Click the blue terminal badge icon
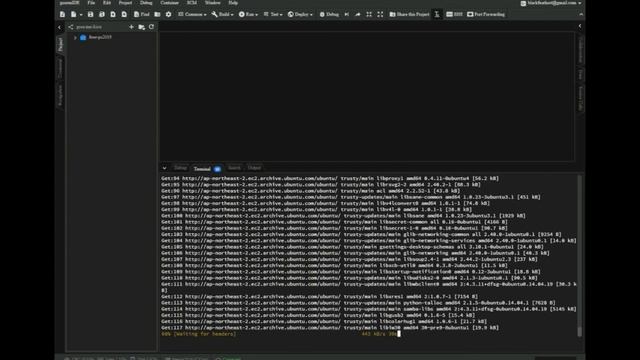Image resolution: width=640 pixels, height=360 pixels. (218, 169)
